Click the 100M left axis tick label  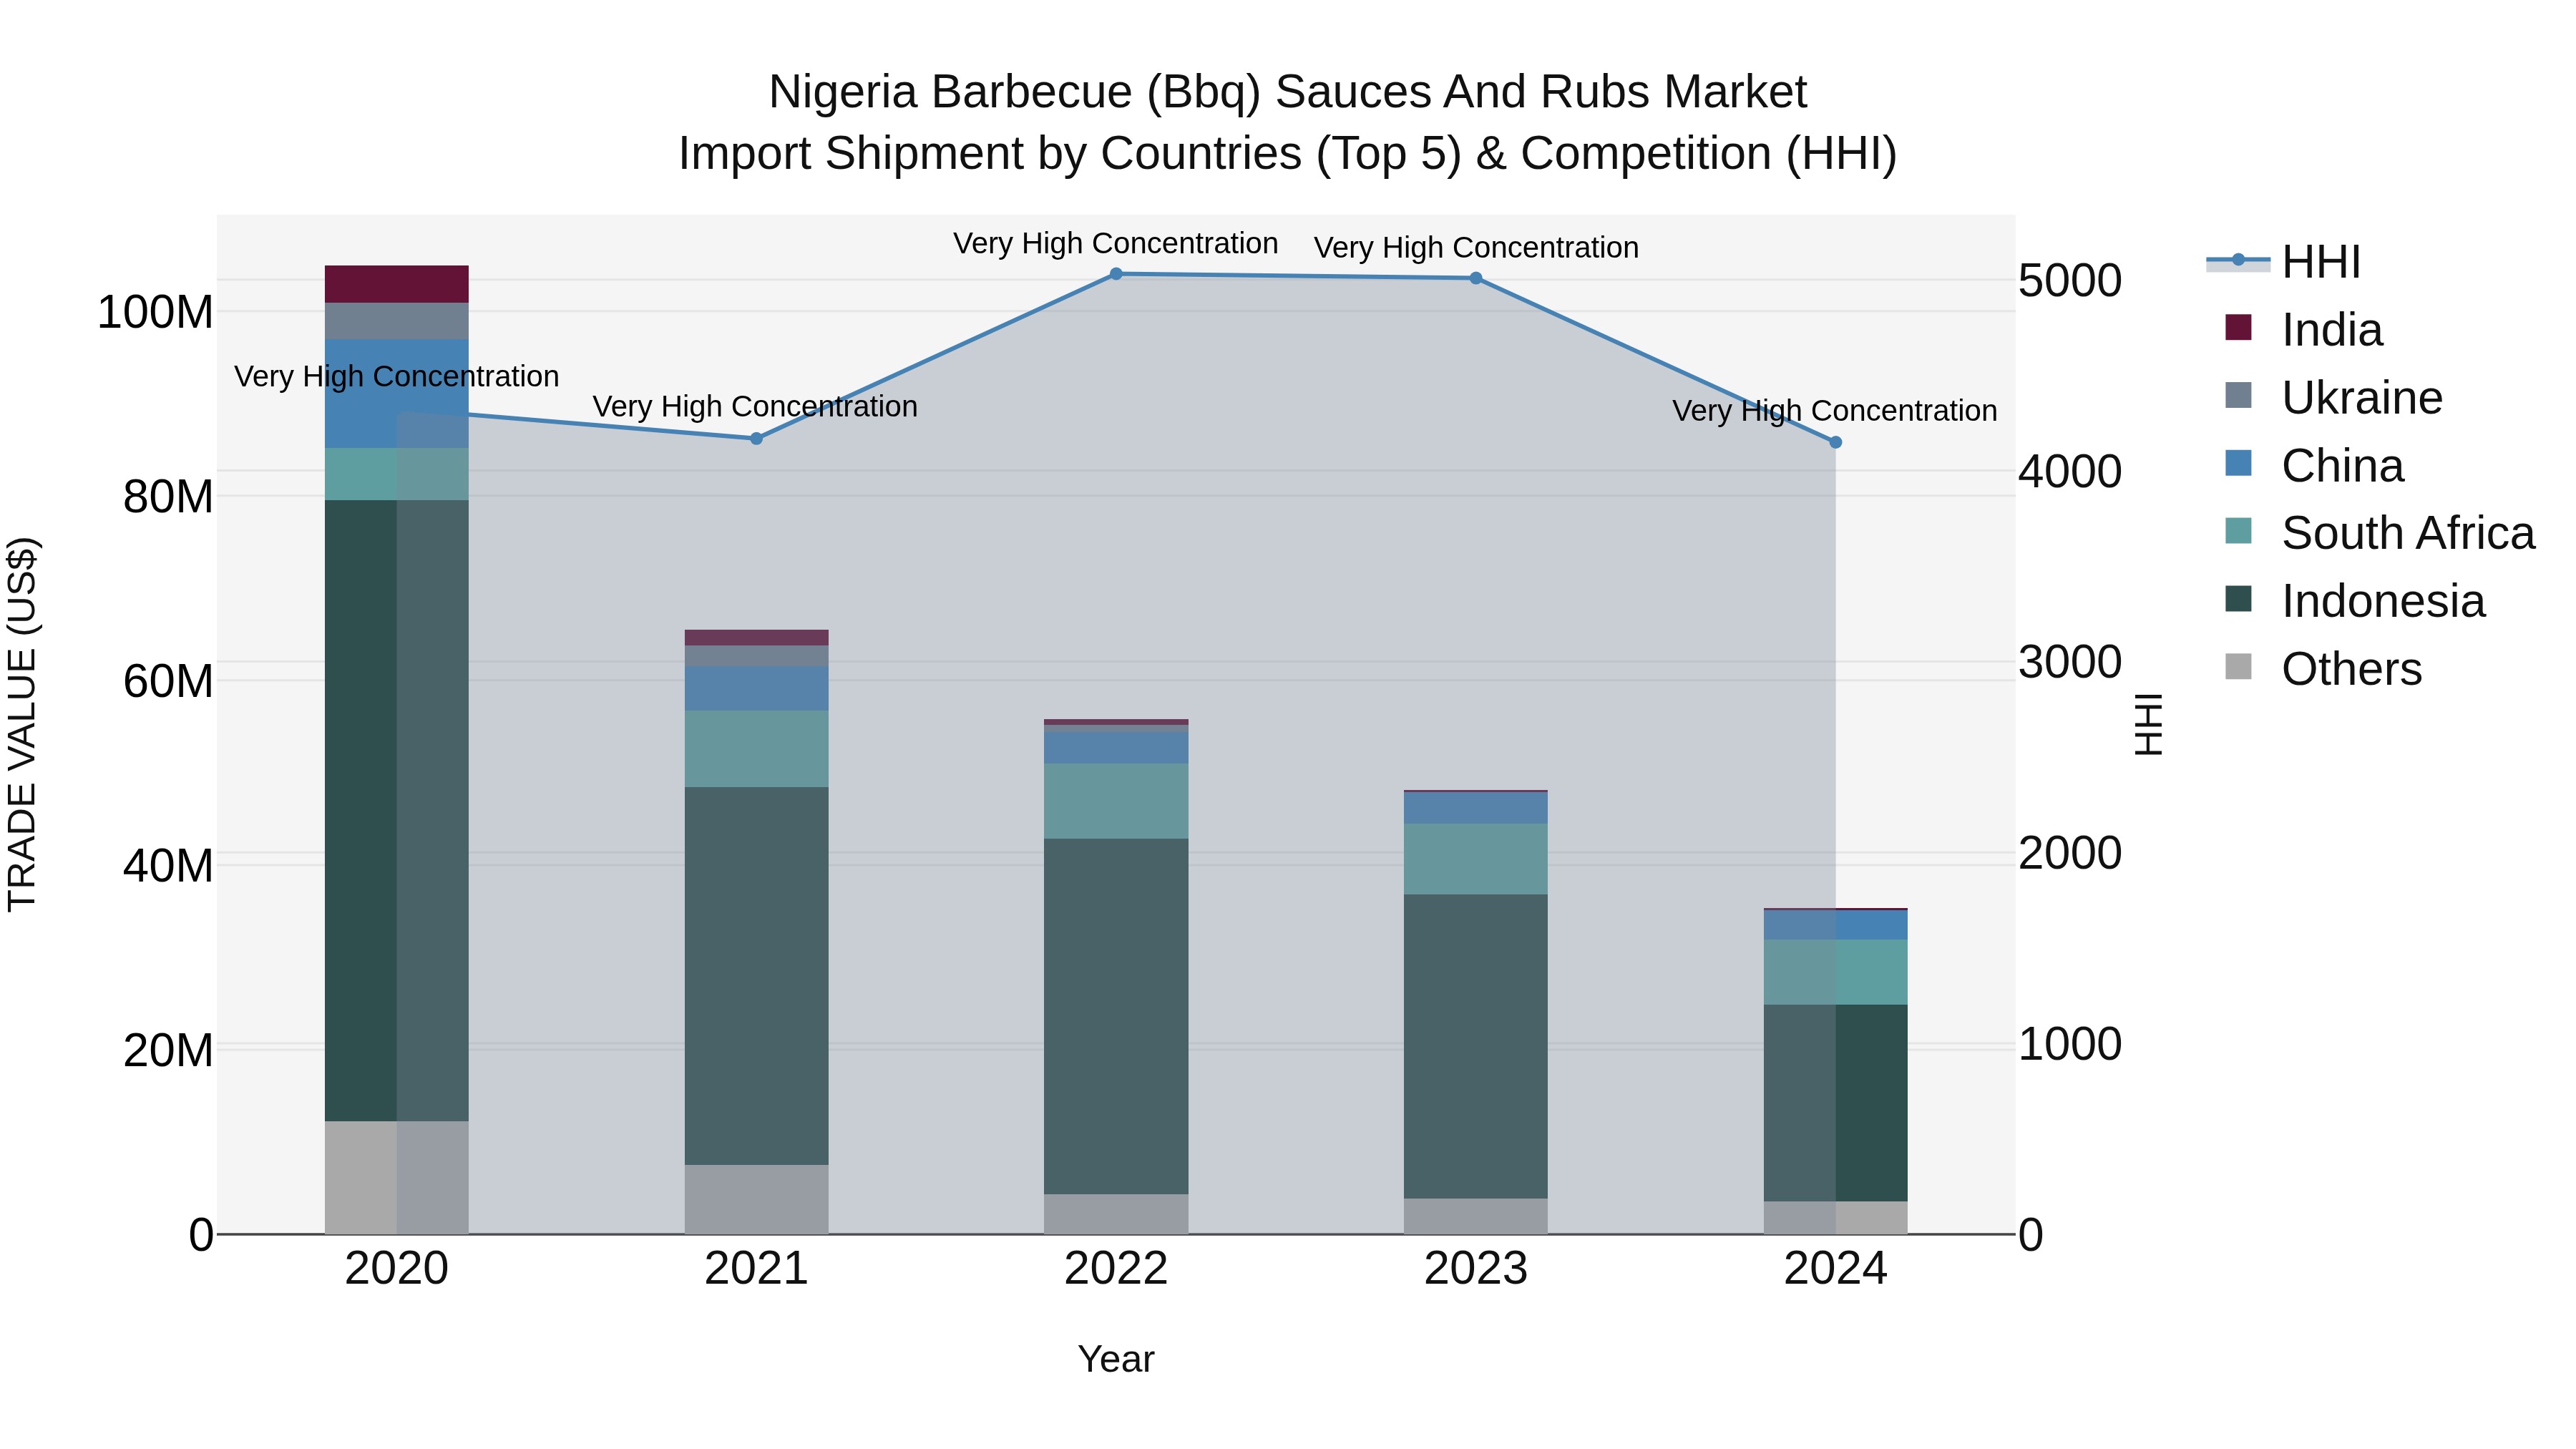click(155, 312)
